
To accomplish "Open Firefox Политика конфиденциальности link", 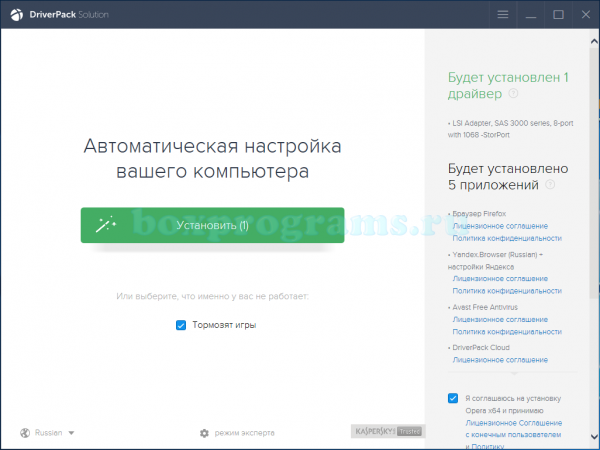I will coord(507,238).
